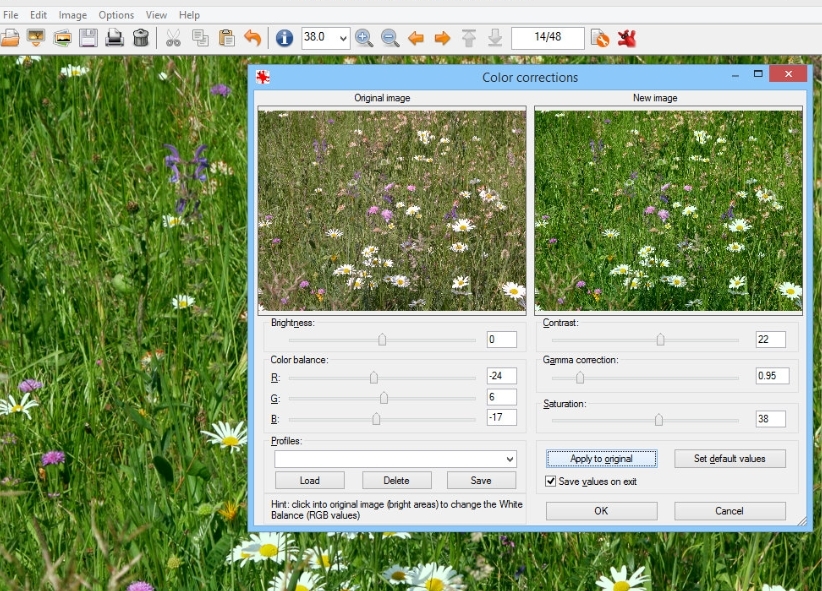The image size is (822, 591).
Task: Open the Image menu
Action: pyautogui.click(x=73, y=15)
